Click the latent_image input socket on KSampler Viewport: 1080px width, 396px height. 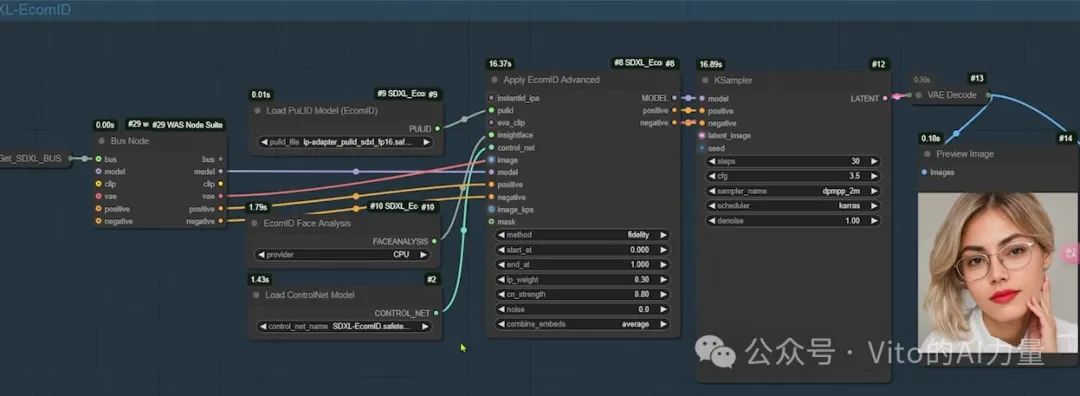pyautogui.click(x=703, y=136)
